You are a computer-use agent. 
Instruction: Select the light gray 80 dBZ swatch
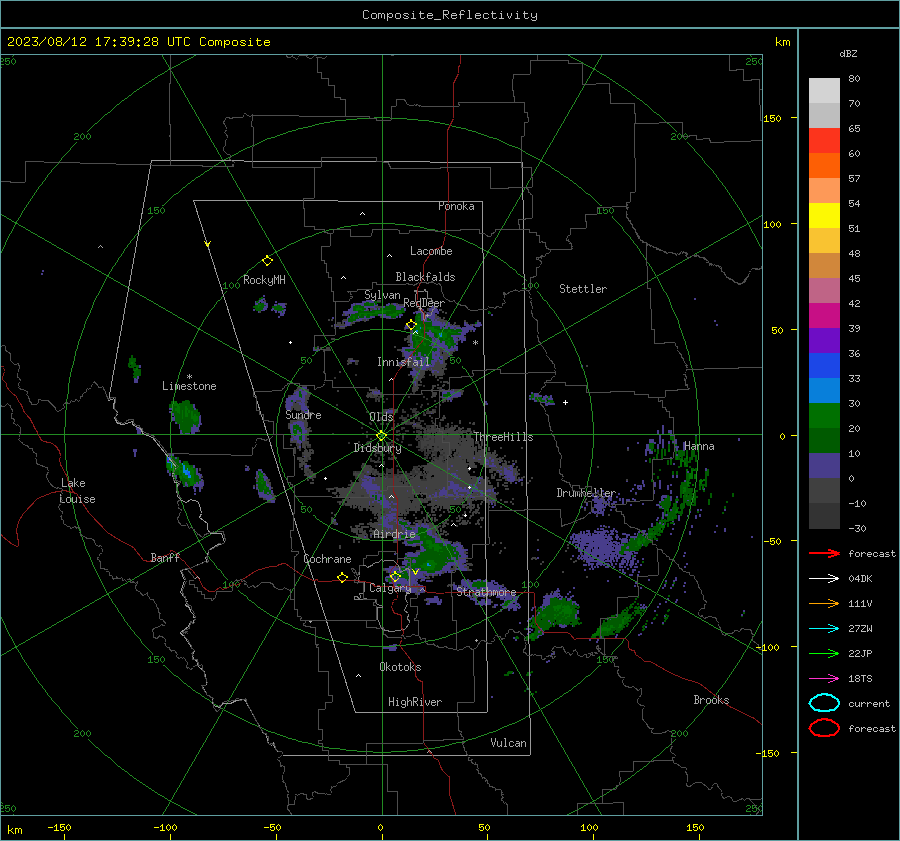[x=824, y=90]
